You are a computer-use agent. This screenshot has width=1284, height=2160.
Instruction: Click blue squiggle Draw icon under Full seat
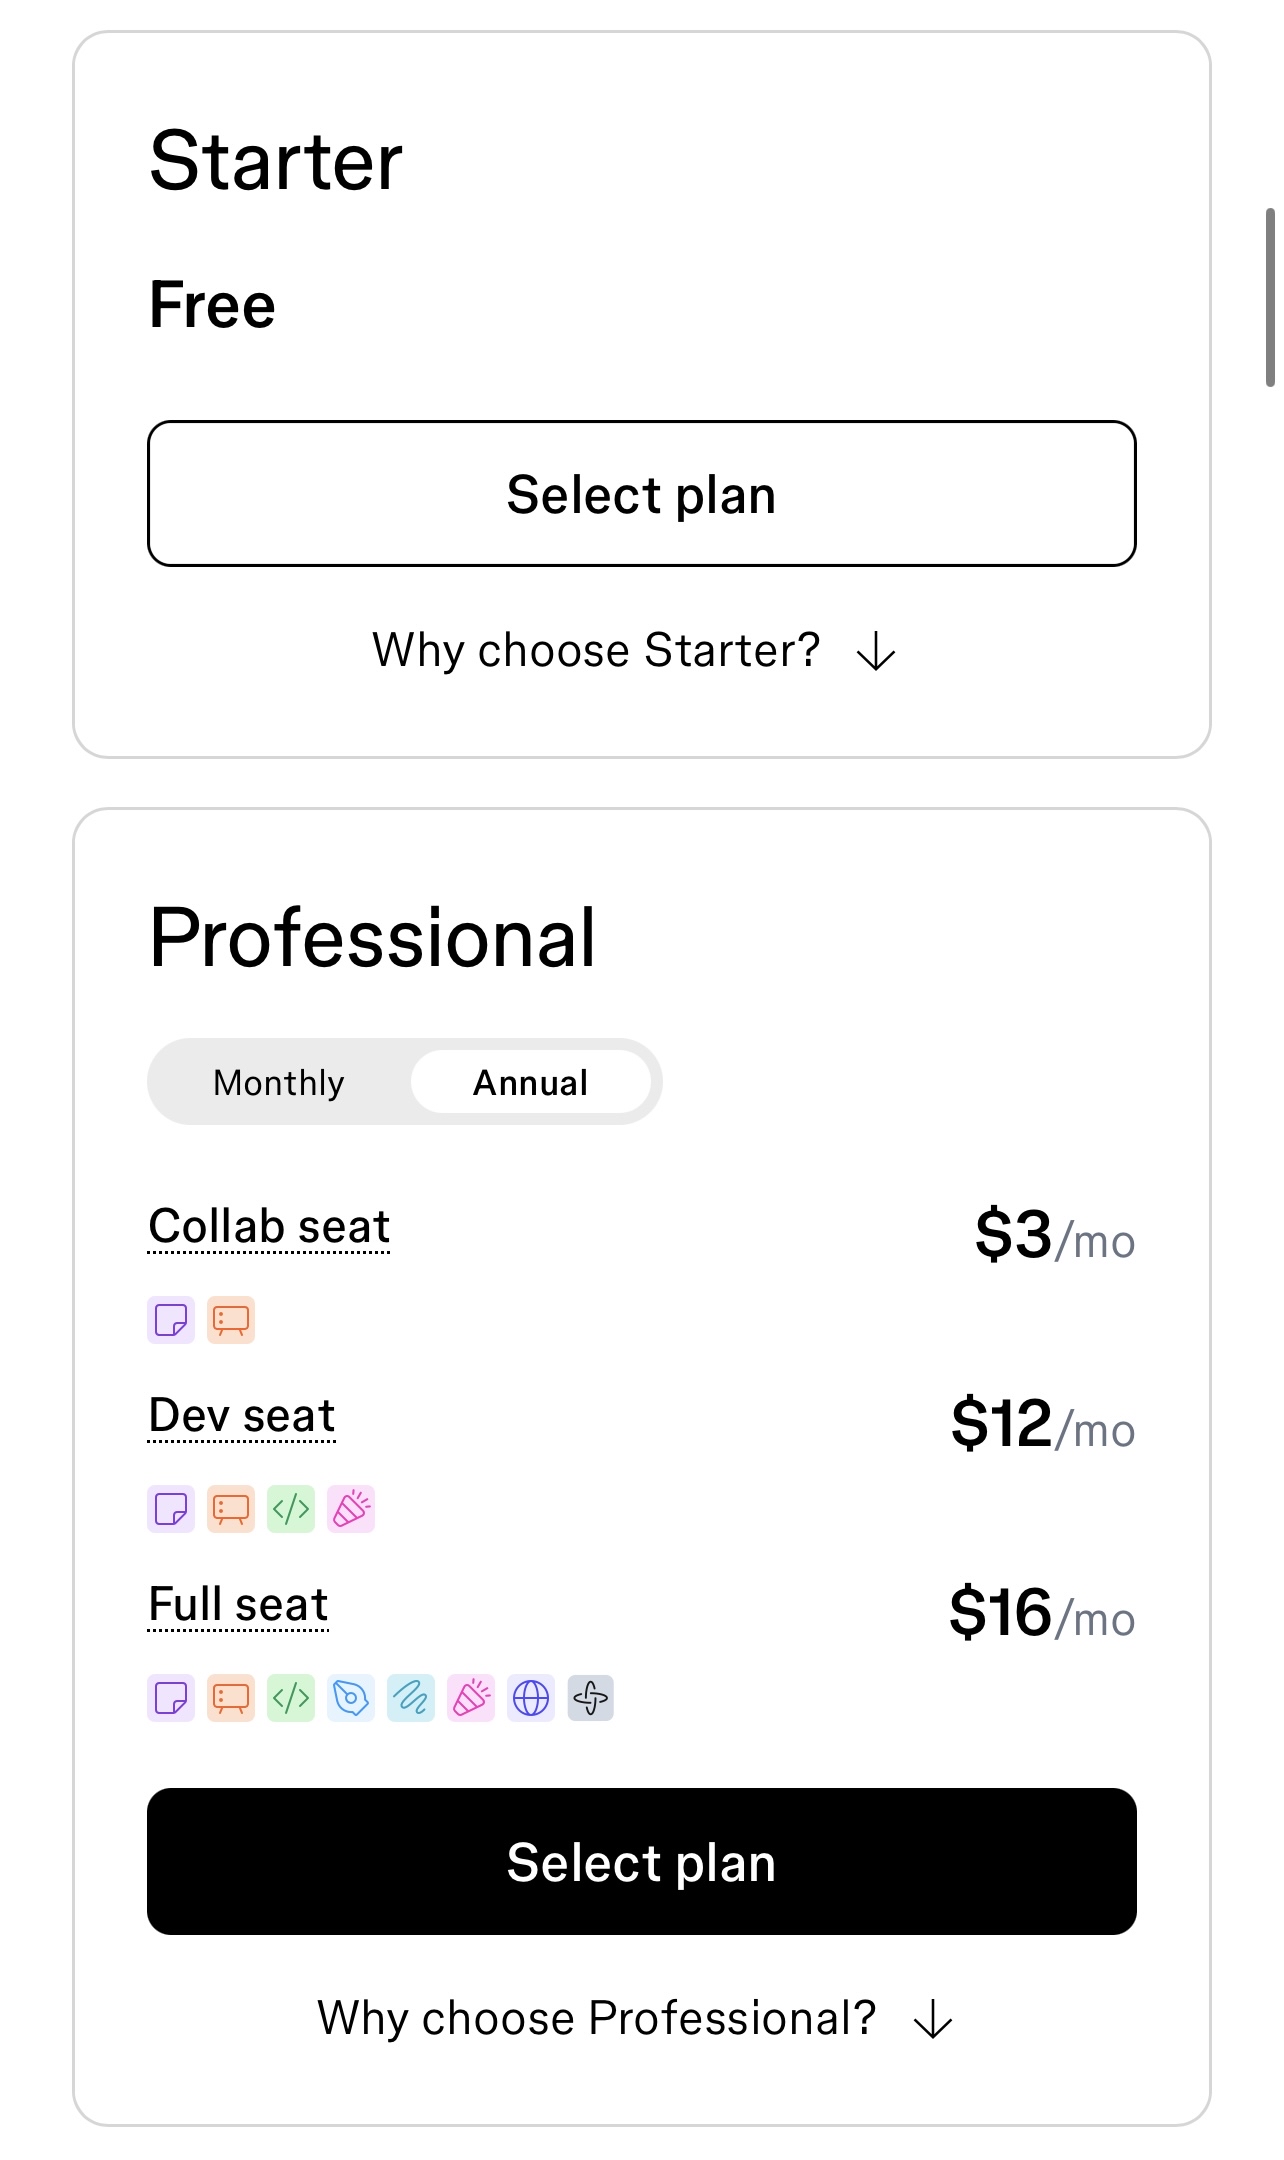pyautogui.click(x=411, y=1698)
